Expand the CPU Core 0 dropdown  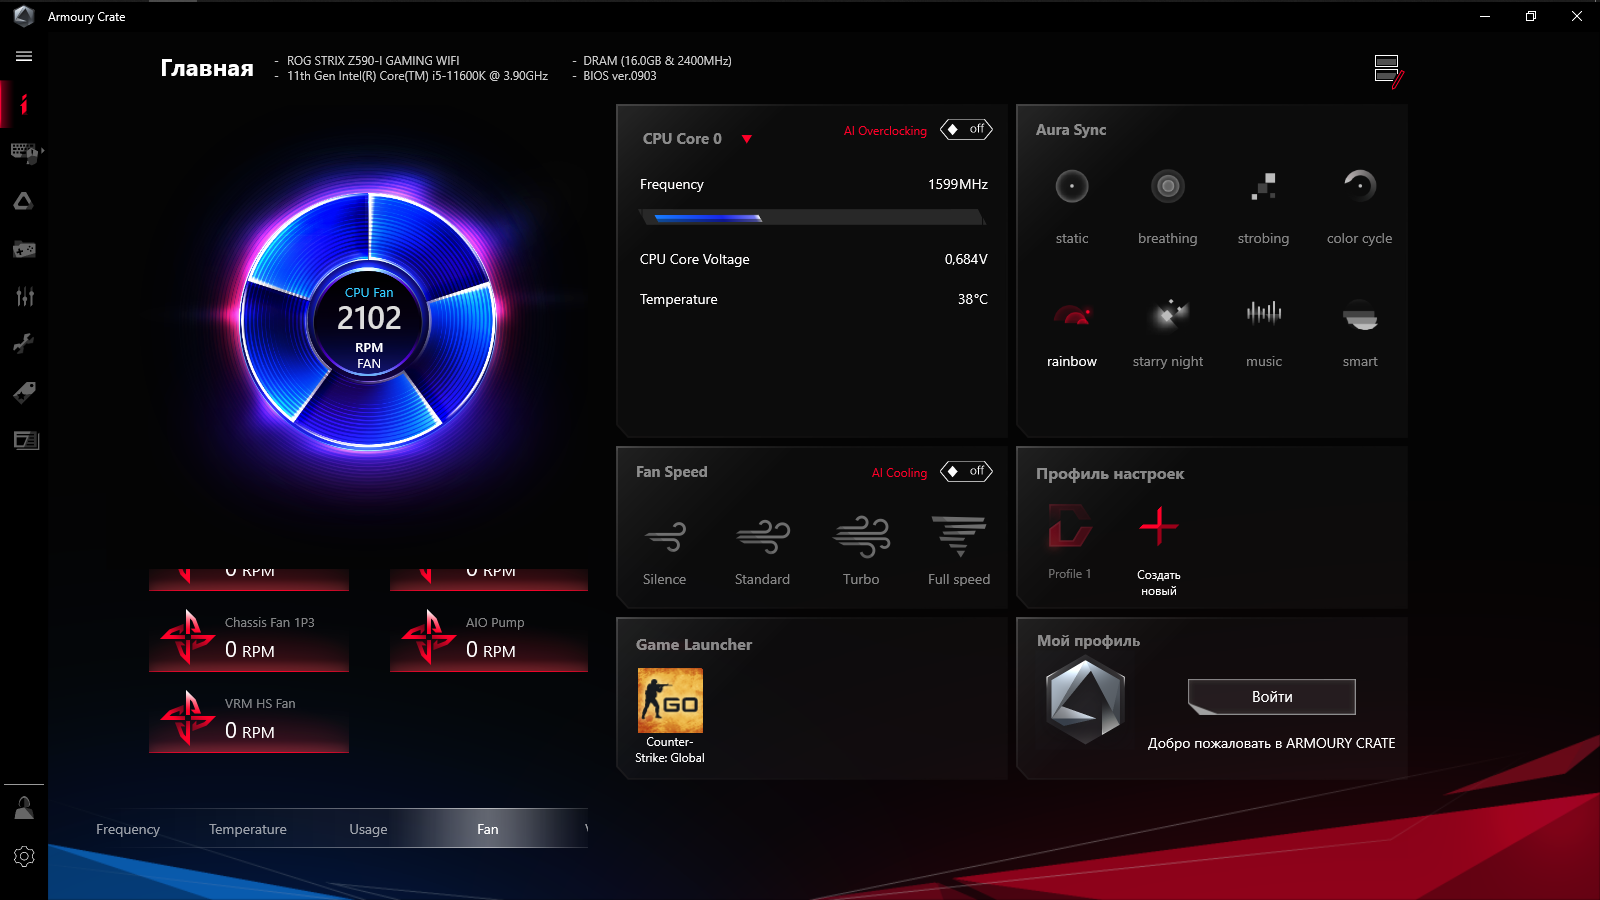(x=748, y=139)
